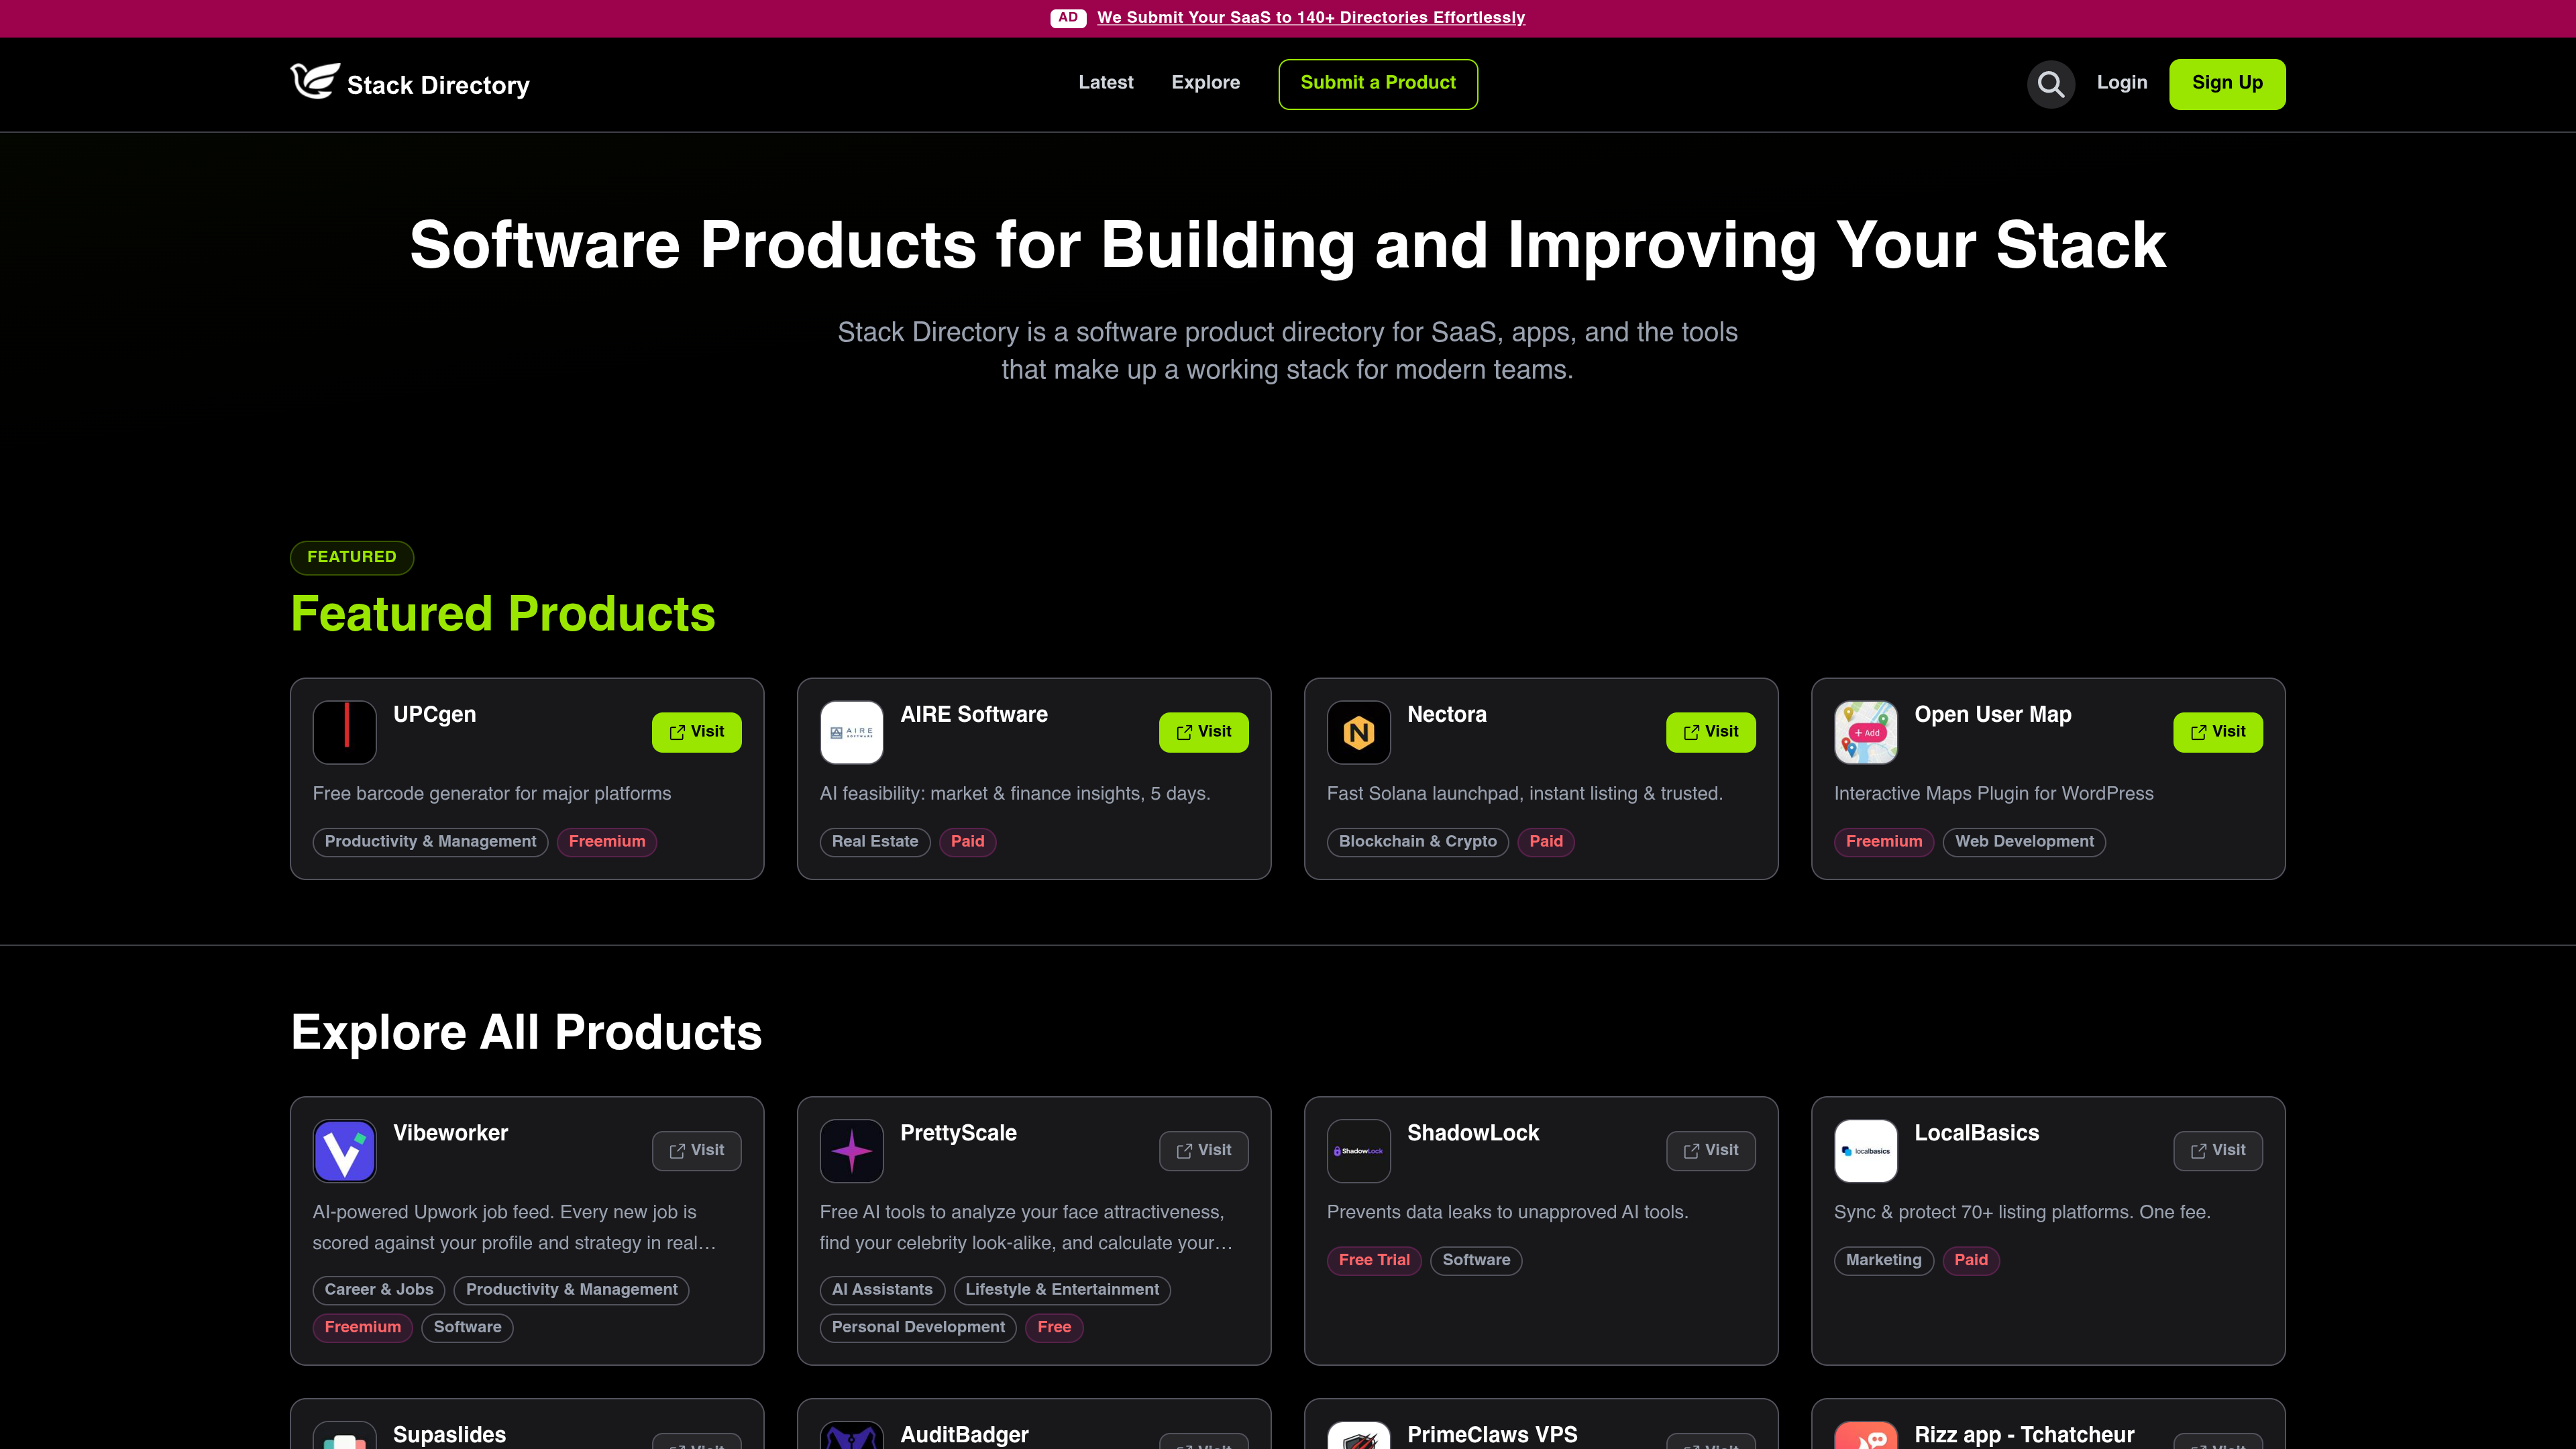2576x1449 pixels.
Task: Select UPCgen's Productivity & Management tag
Action: pyautogui.click(x=430, y=842)
